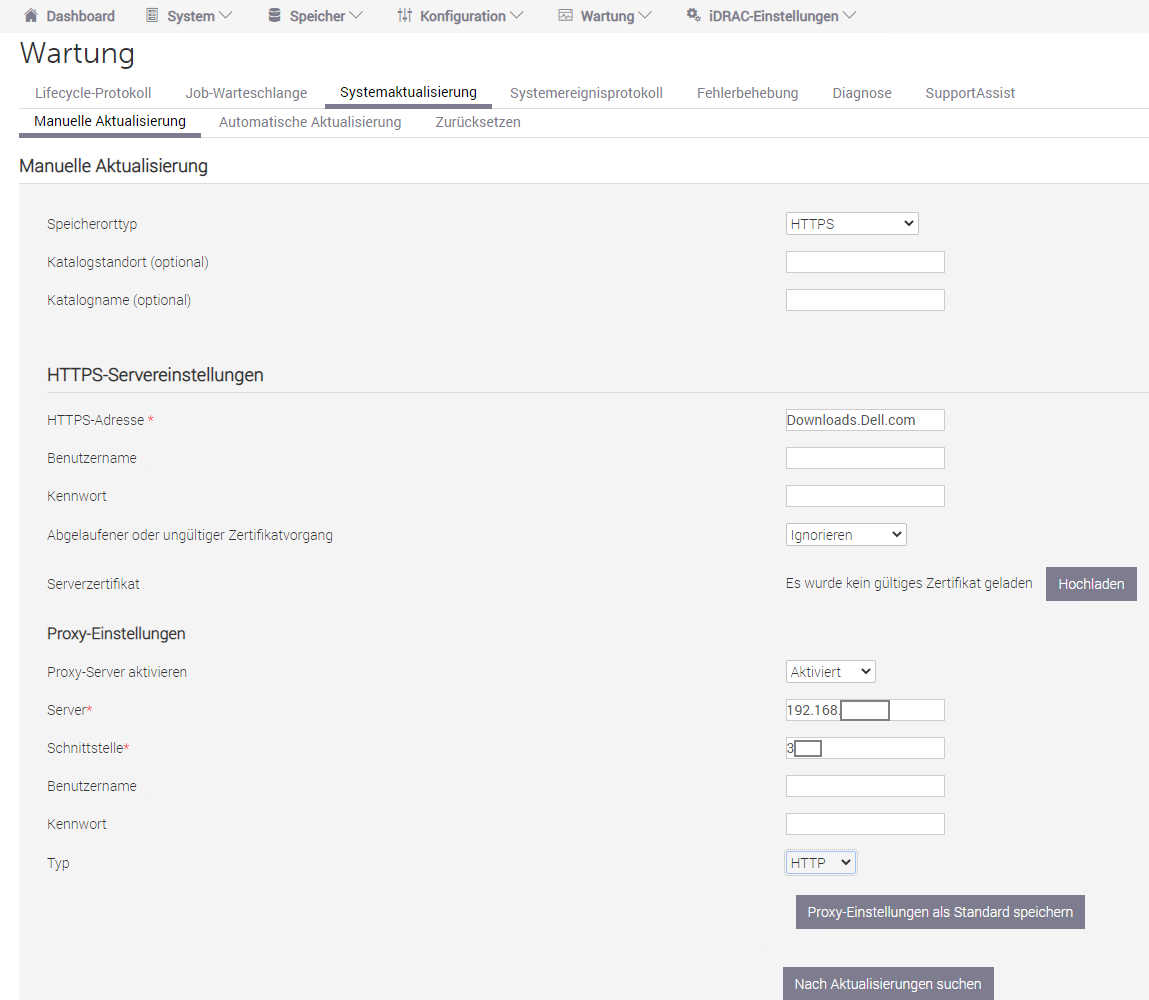The image size is (1149, 1000).
Task: Focus HTTPS server Benutzername field
Action: 865,459
